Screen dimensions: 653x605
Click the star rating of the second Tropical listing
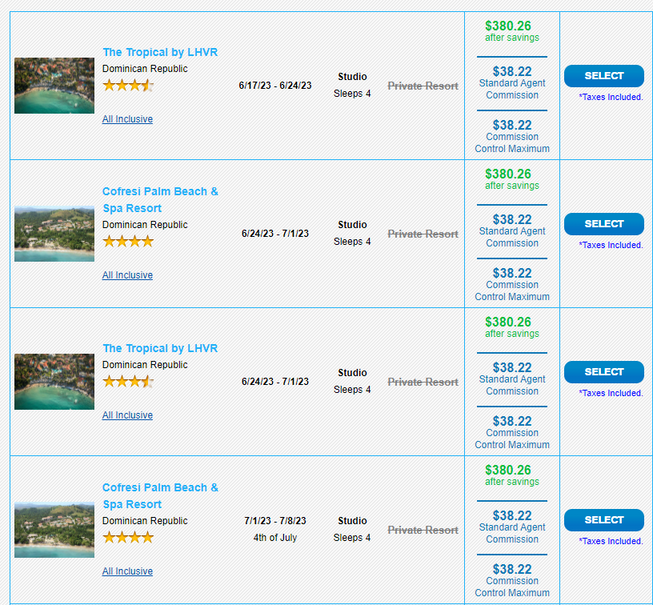[x=128, y=382]
